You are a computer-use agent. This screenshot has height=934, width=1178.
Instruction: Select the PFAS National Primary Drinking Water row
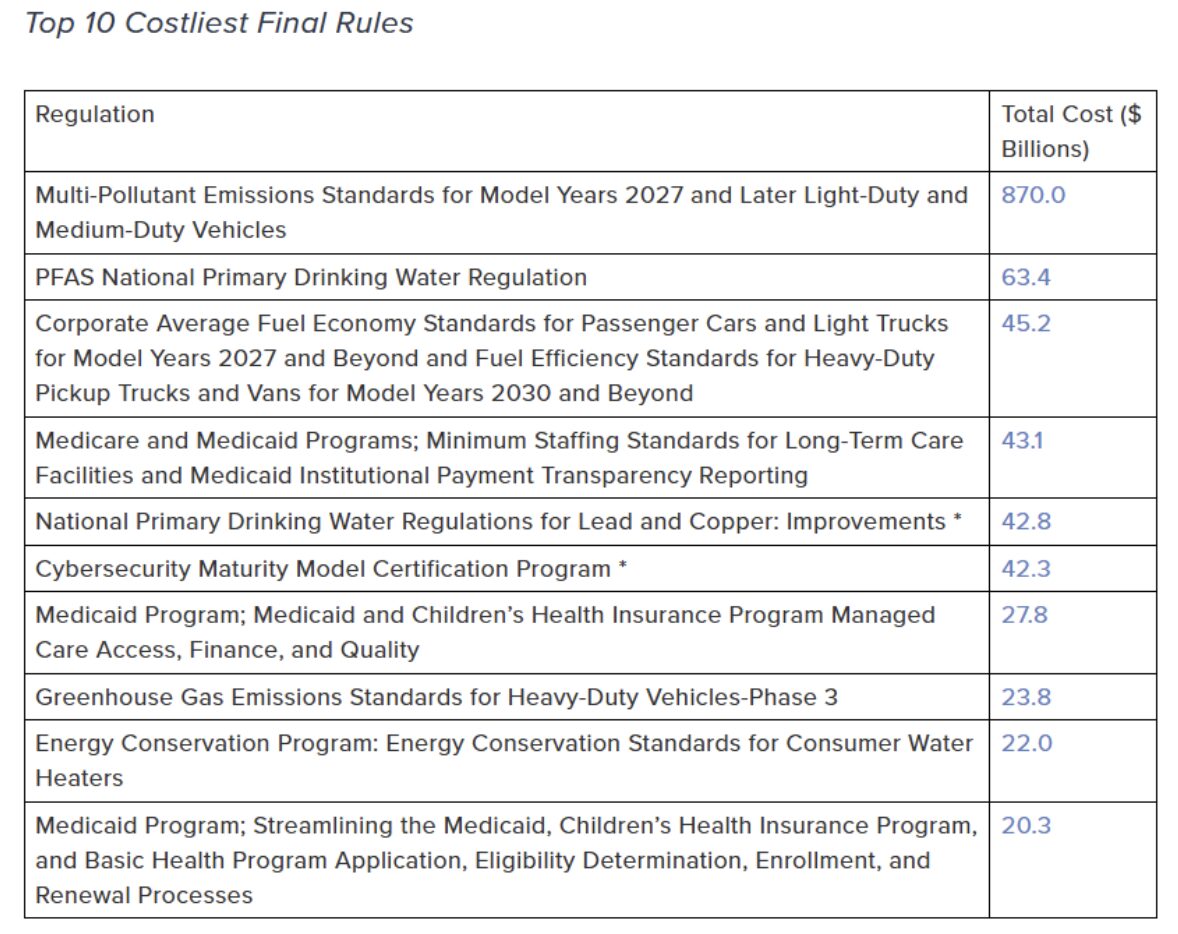tap(591, 277)
